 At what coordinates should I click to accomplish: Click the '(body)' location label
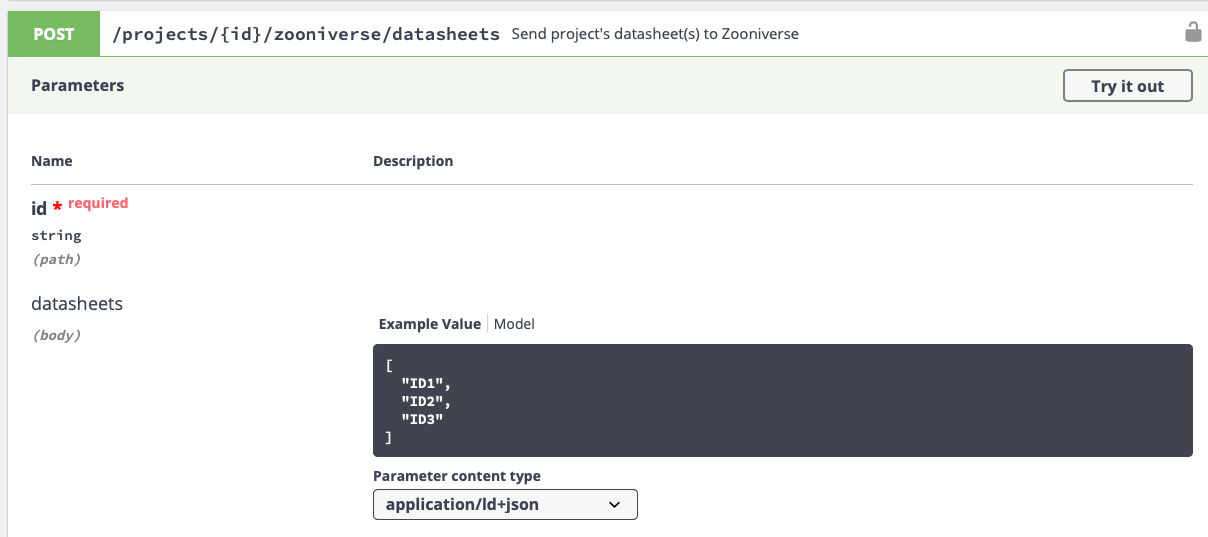pyautogui.click(x=56, y=335)
